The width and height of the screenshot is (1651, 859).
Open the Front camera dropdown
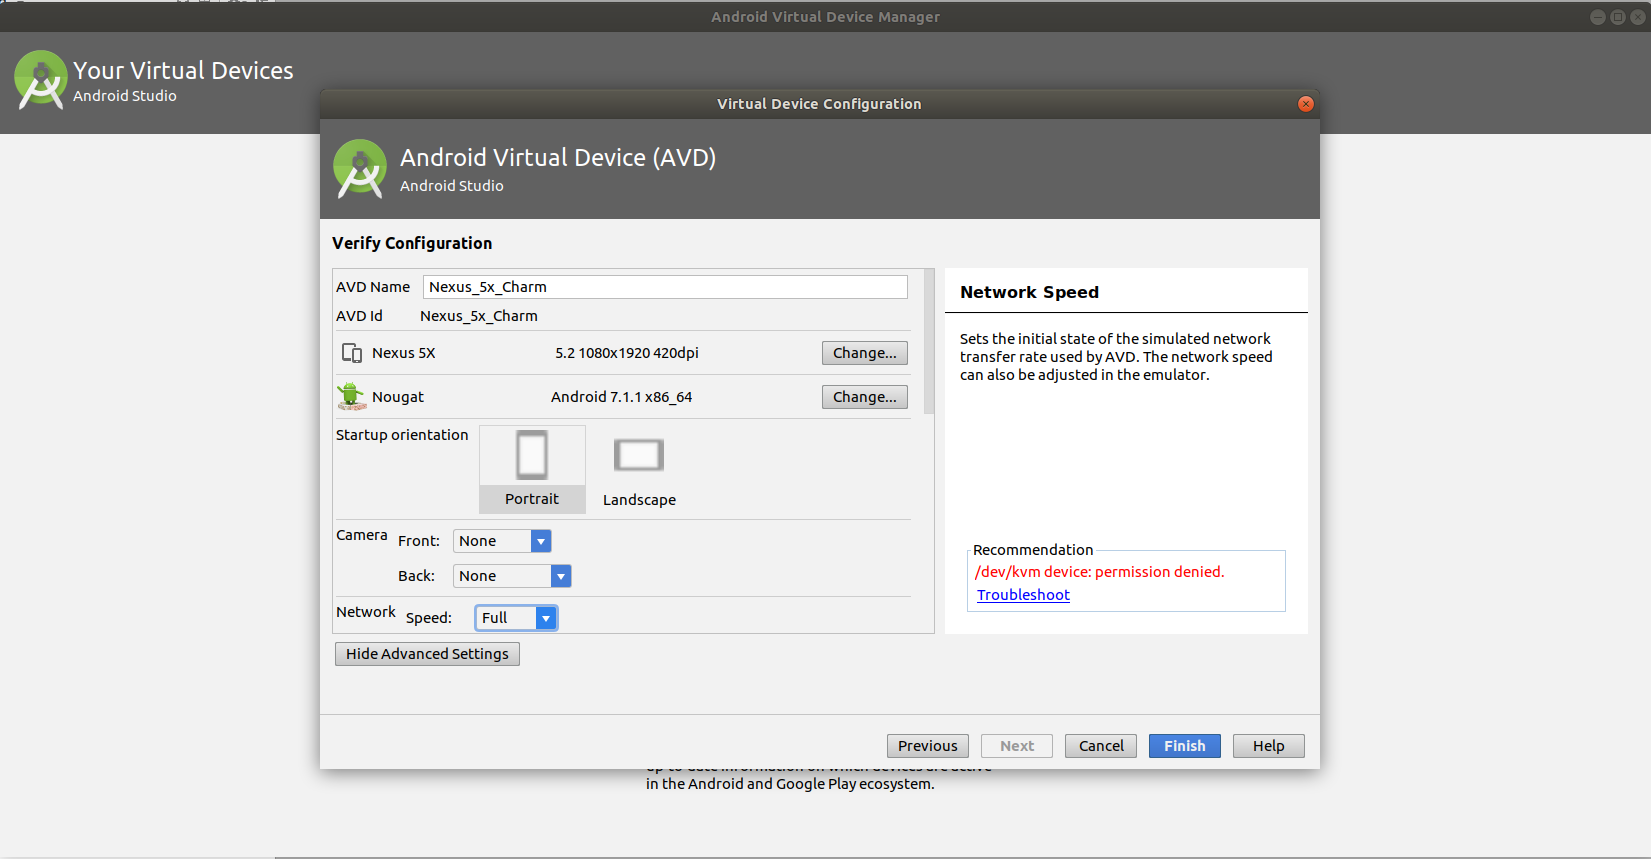(x=502, y=541)
